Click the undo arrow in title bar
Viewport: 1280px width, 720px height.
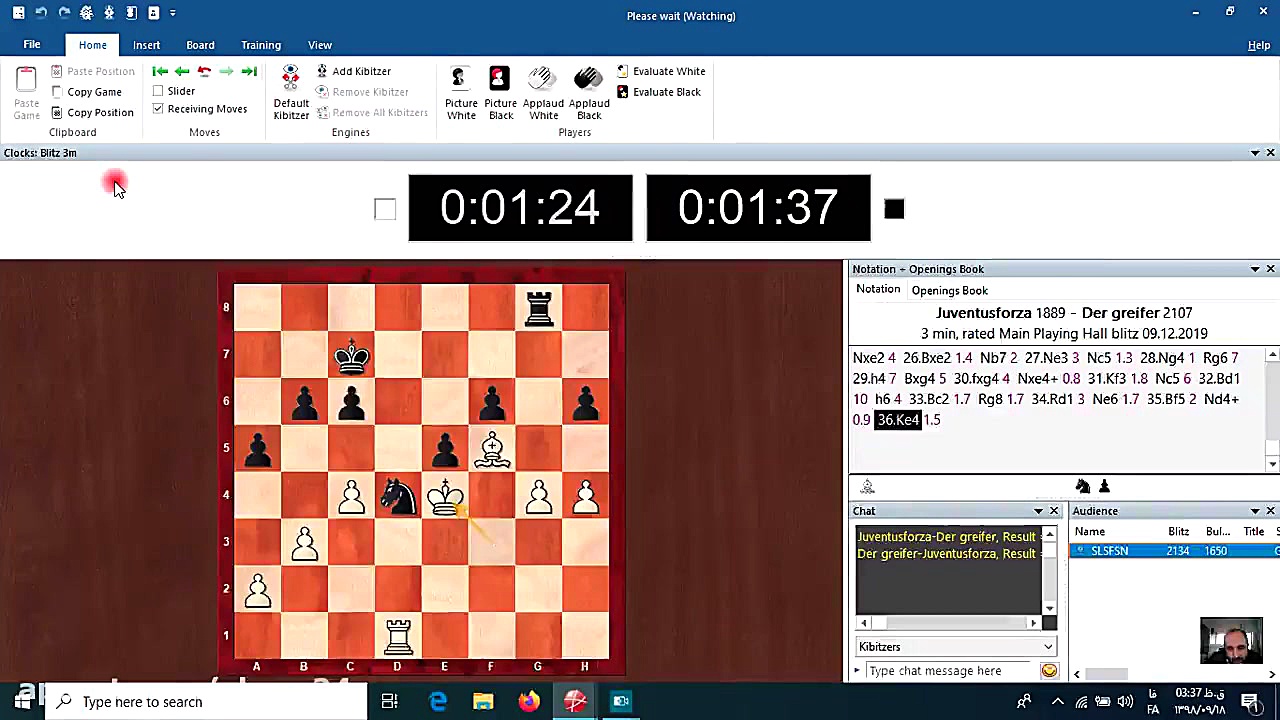[x=41, y=13]
